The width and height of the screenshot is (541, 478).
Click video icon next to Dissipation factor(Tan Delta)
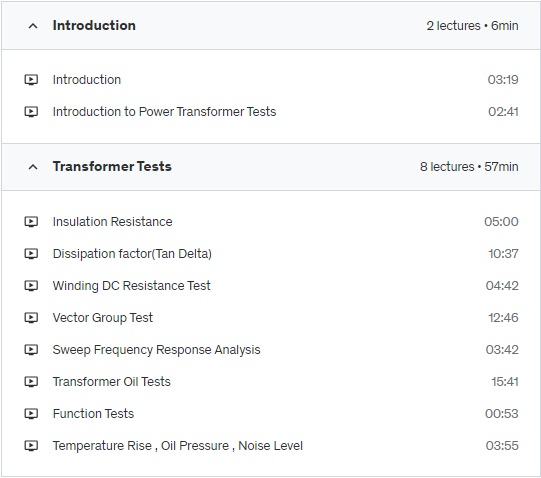pyautogui.click(x=31, y=254)
